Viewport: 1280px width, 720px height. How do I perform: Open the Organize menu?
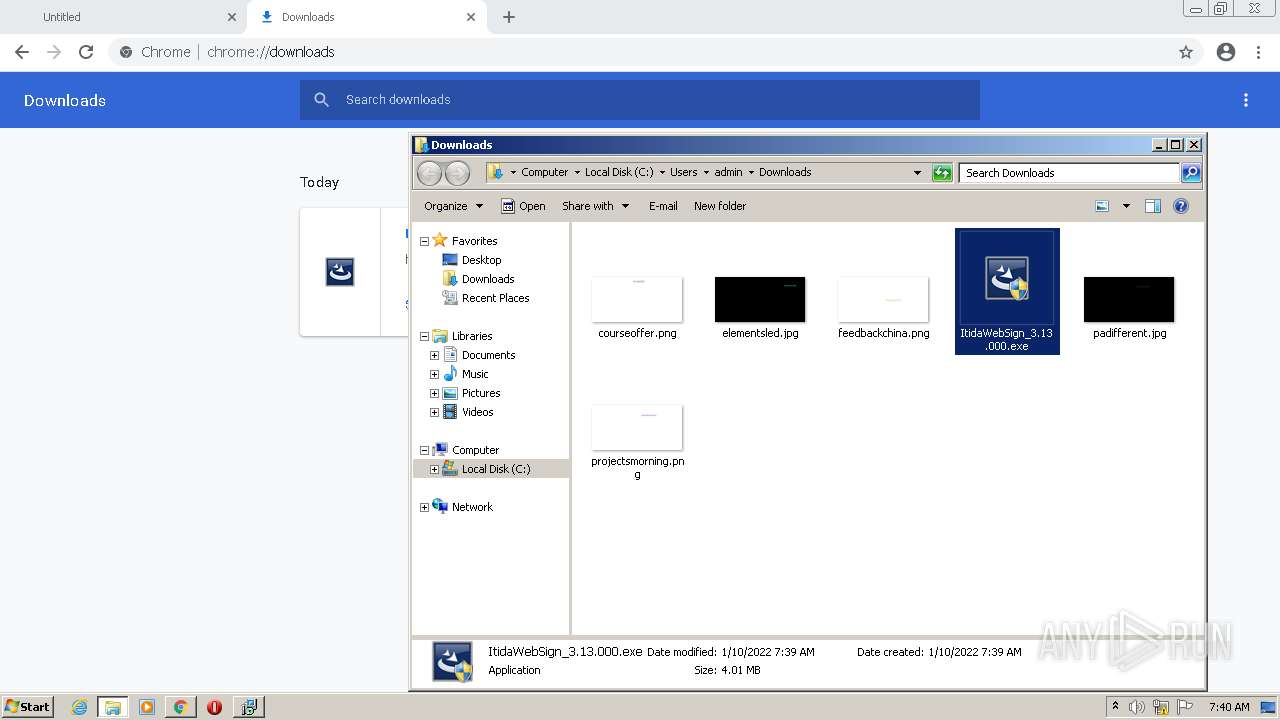point(454,206)
